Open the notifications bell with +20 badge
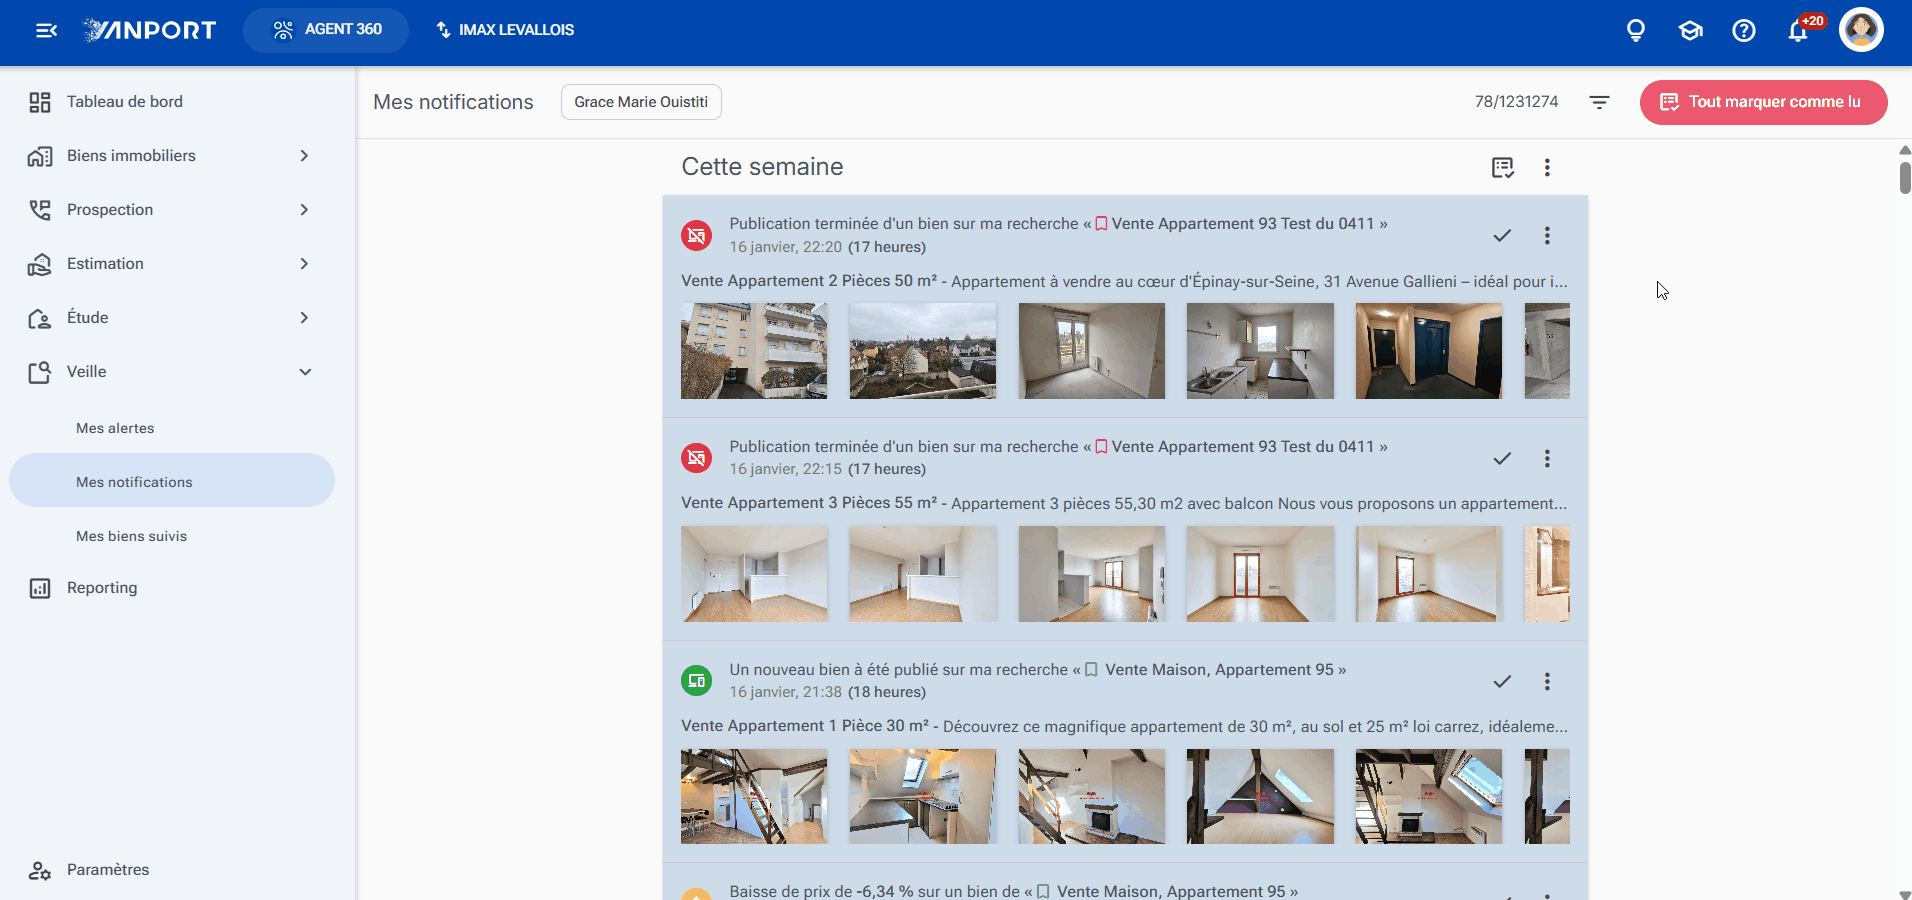The width and height of the screenshot is (1912, 900). click(x=1799, y=30)
